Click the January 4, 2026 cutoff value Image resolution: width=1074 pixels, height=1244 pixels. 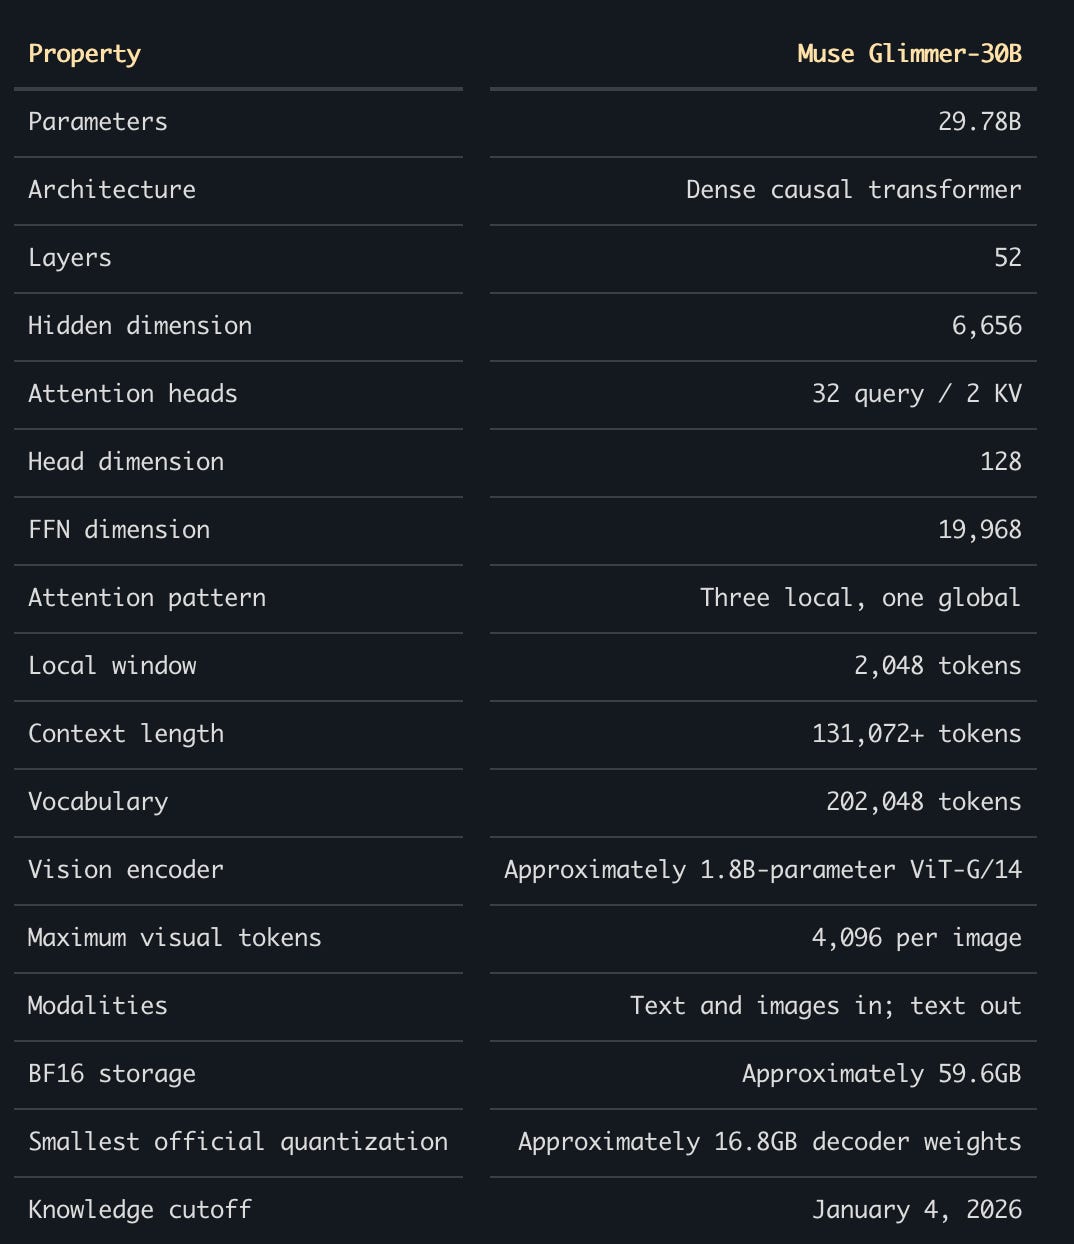916,1210
